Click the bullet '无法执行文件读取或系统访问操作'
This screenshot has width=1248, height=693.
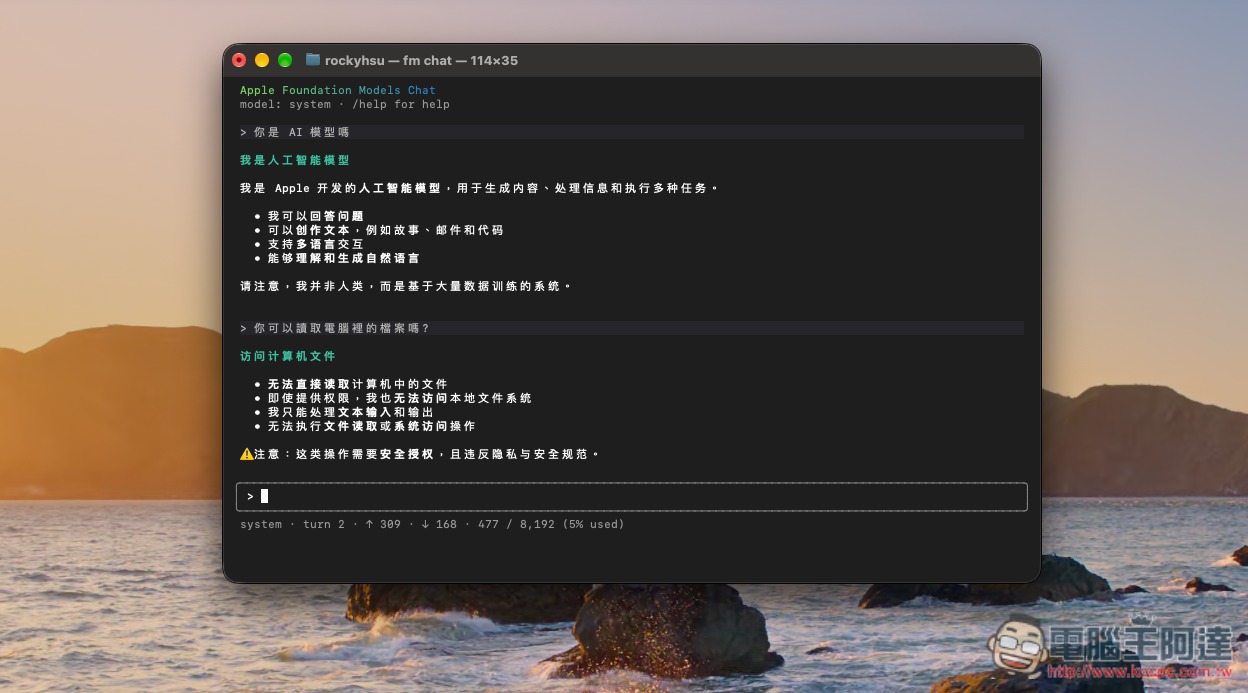371,426
